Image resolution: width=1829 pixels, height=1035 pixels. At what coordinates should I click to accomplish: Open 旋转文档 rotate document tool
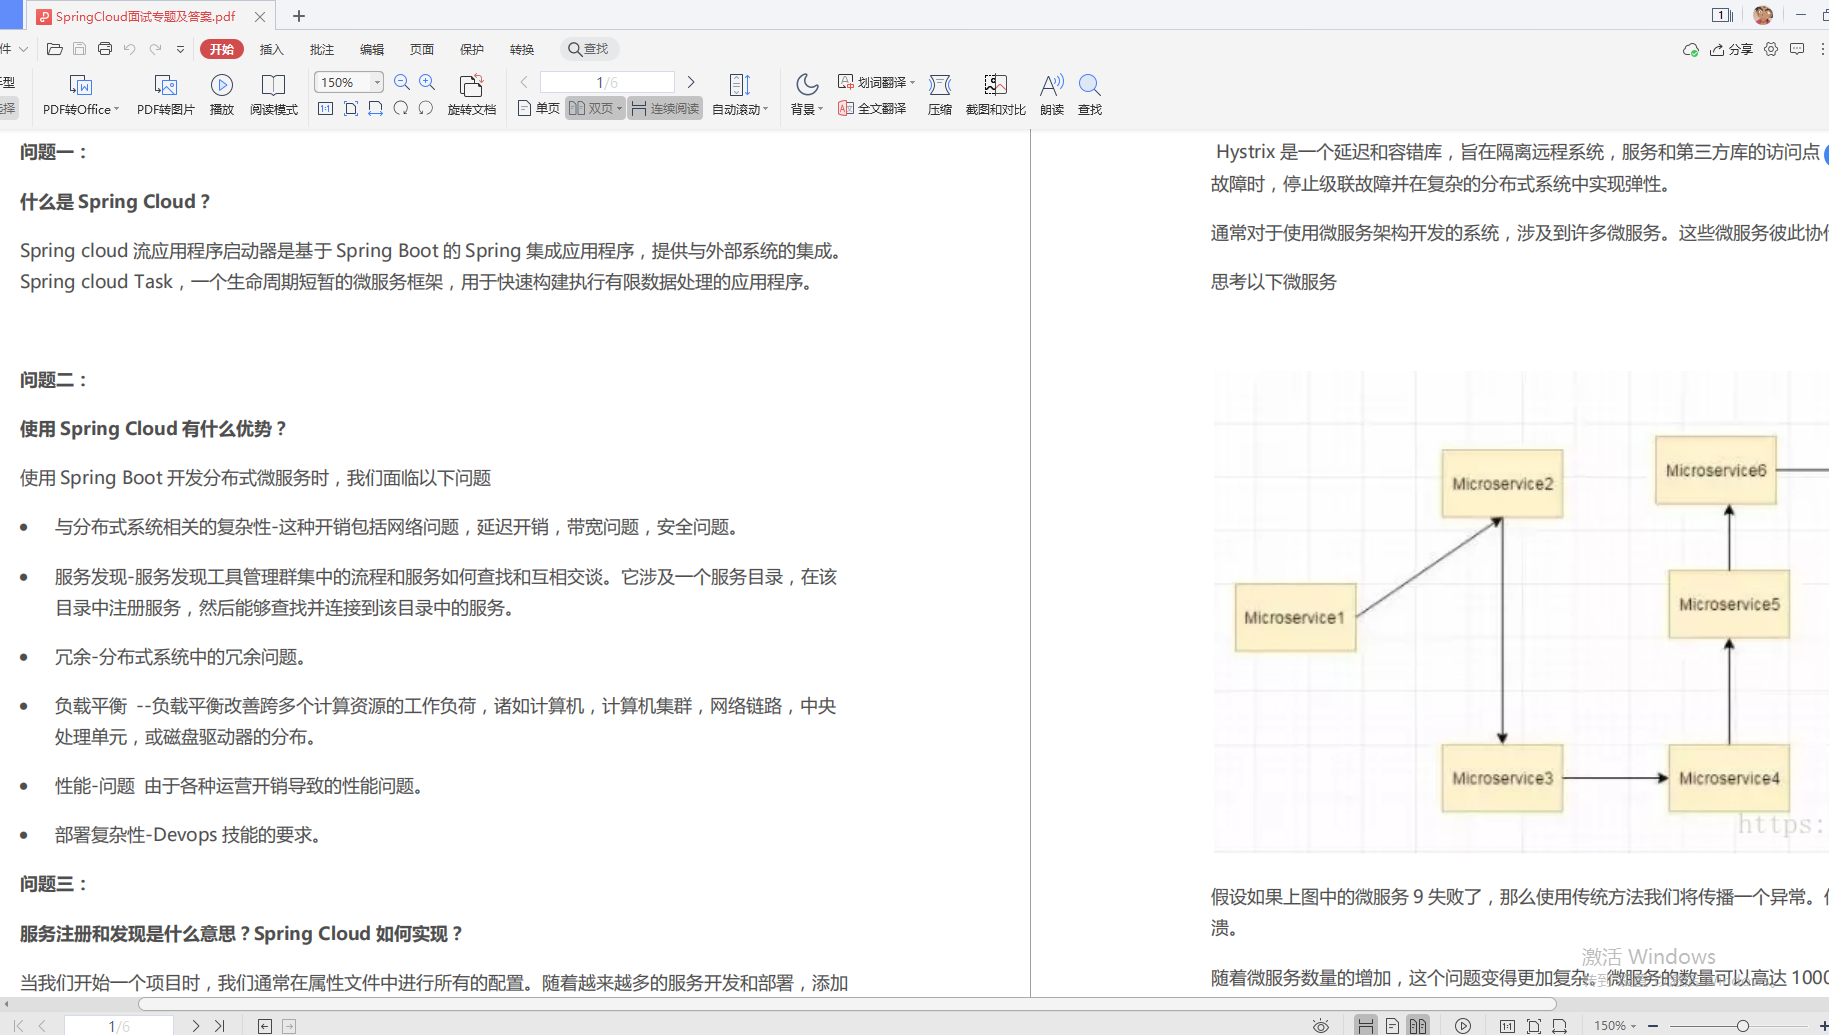pos(472,95)
